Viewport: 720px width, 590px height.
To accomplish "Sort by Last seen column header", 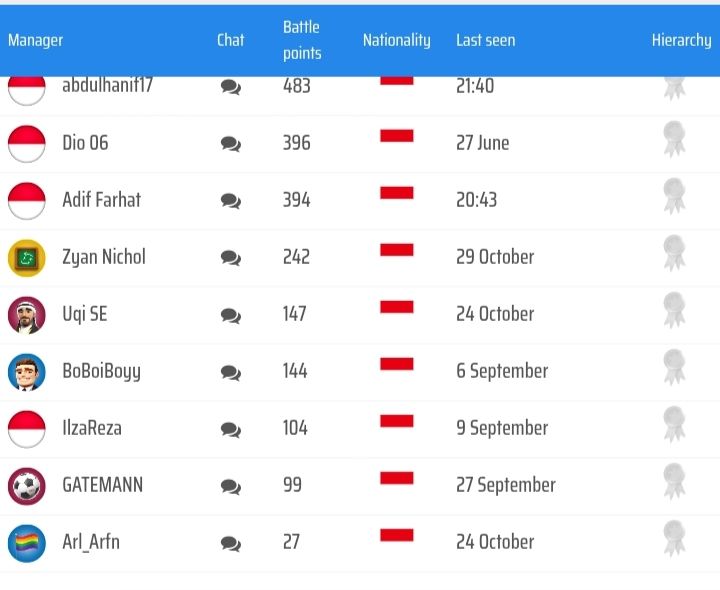I will click(486, 40).
